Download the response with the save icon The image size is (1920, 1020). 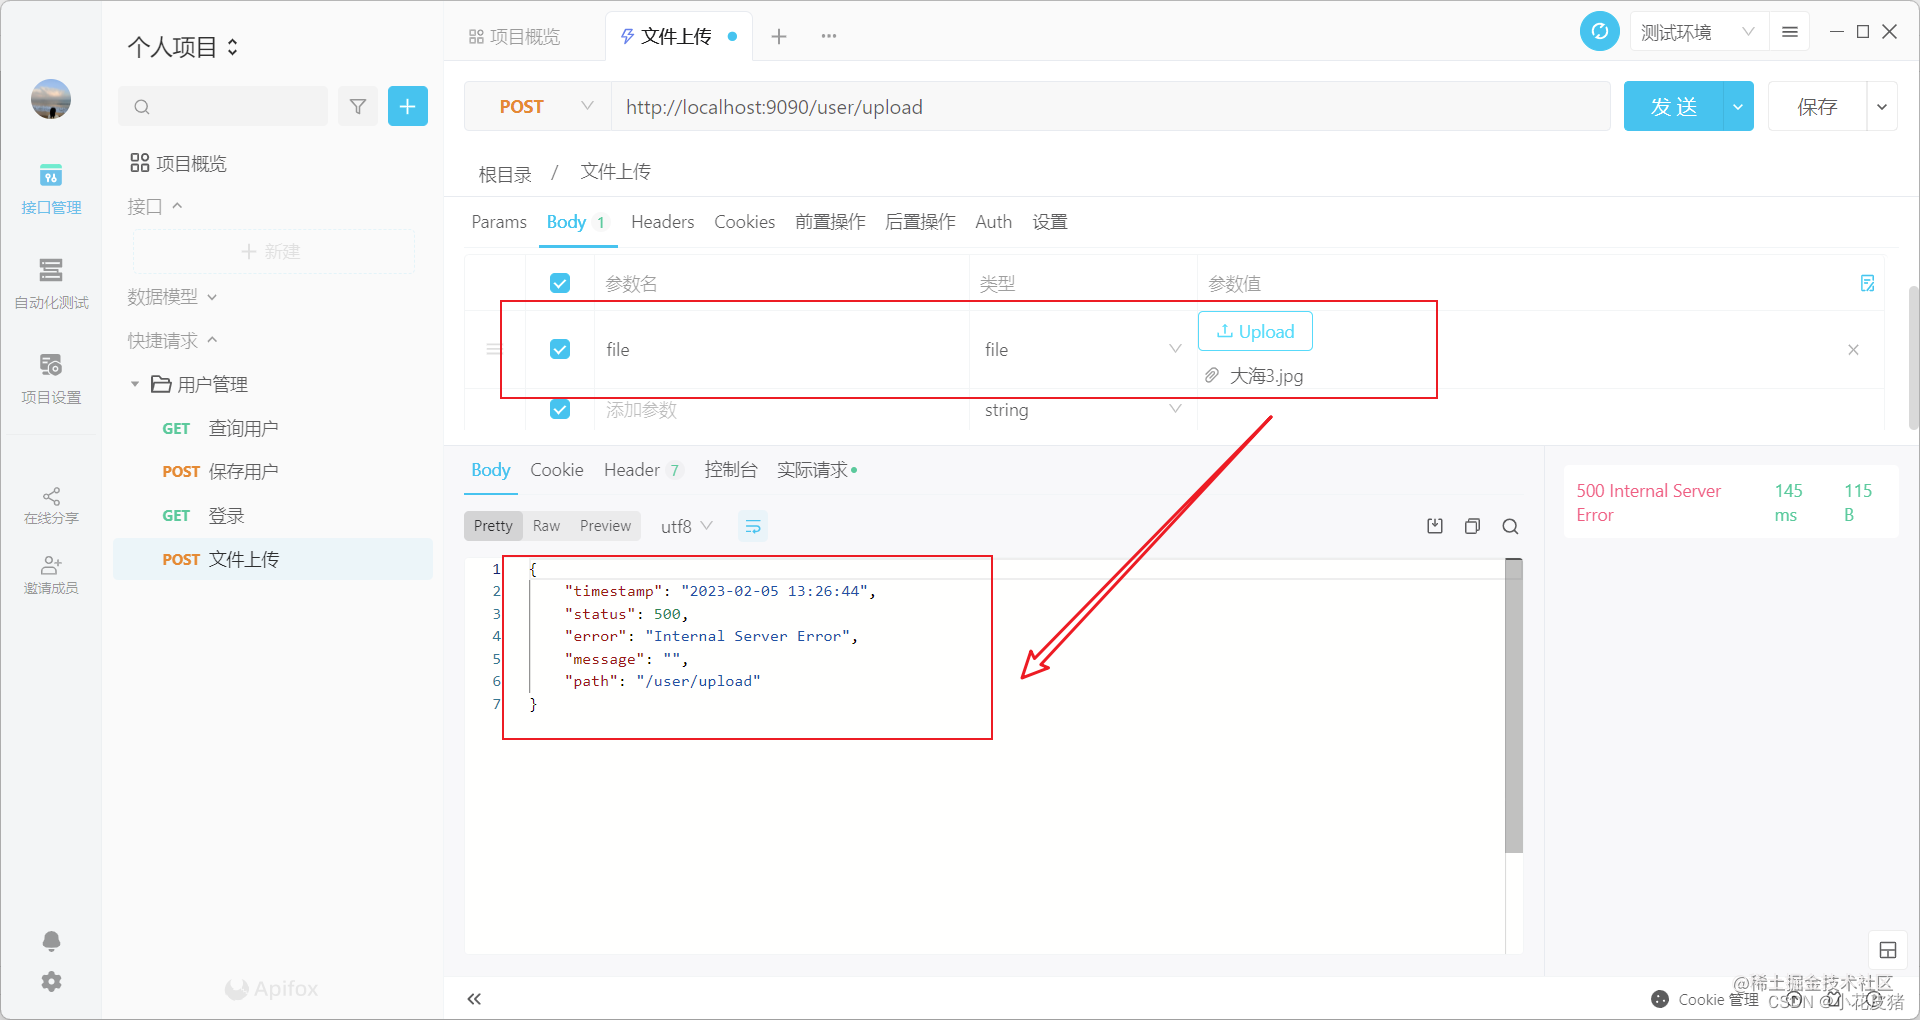pyautogui.click(x=1435, y=526)
